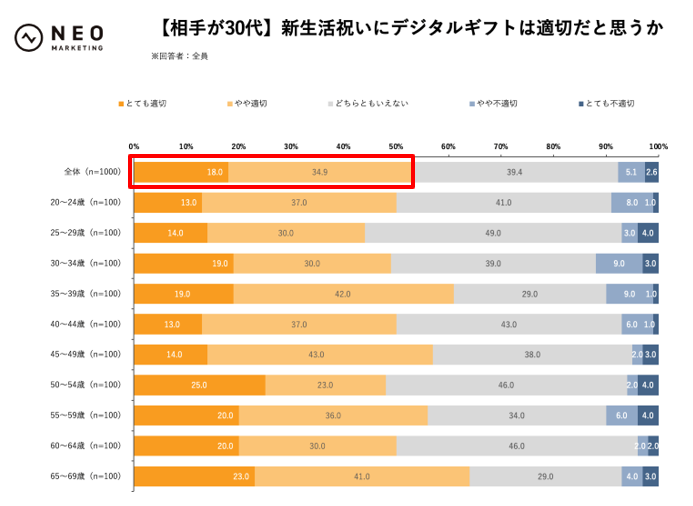Click the 42.0 segment in the 35〜39歳 bar
This screenshot has height=506, width=693.
pos(344,294)
